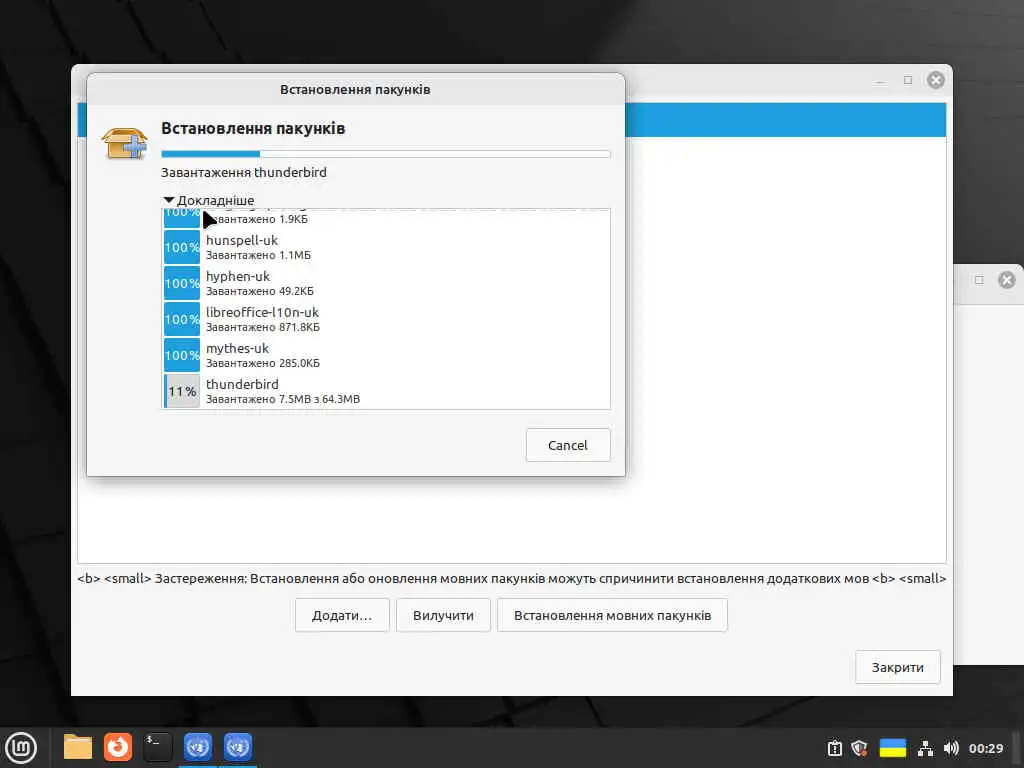Select the thunderbird package row

(386, 391)
